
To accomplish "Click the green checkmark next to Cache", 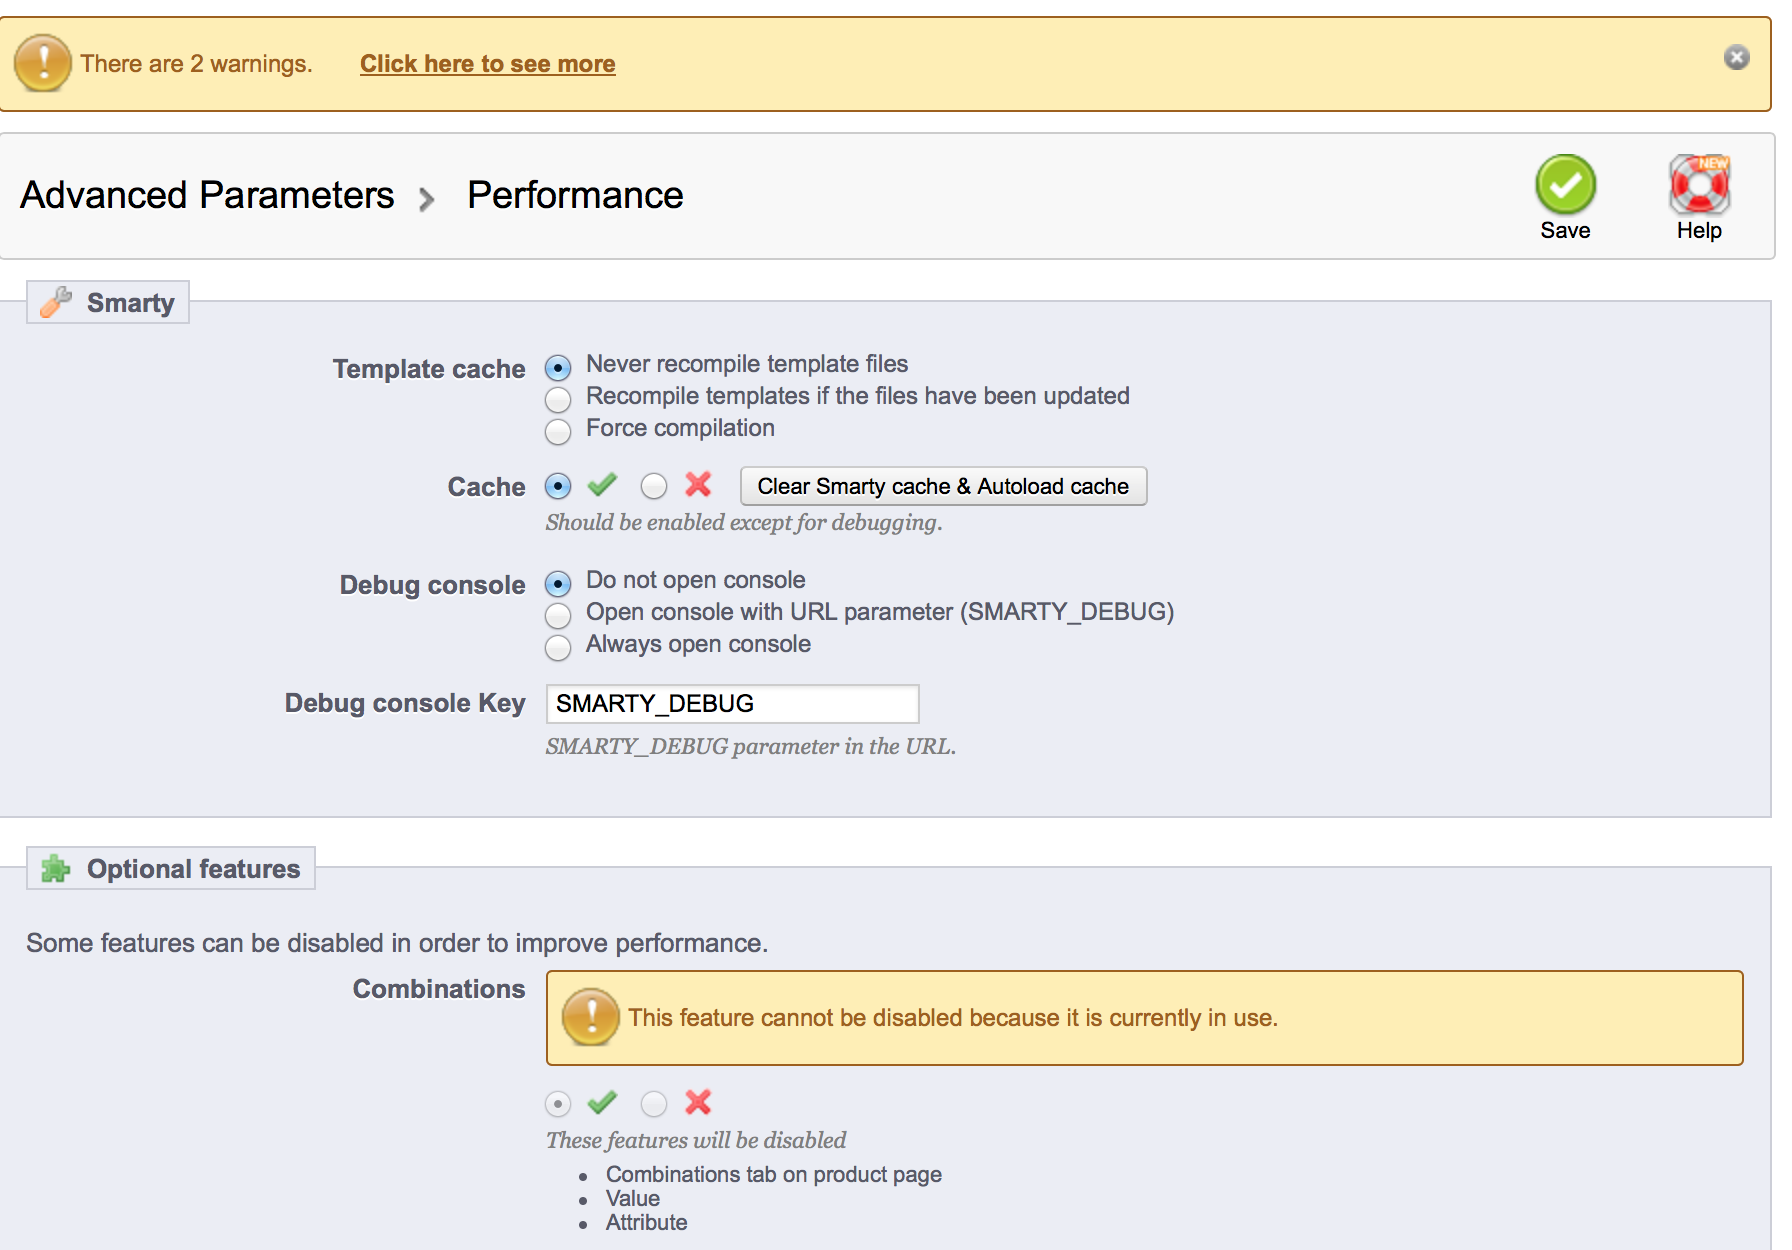I will (x=602, y=486).
